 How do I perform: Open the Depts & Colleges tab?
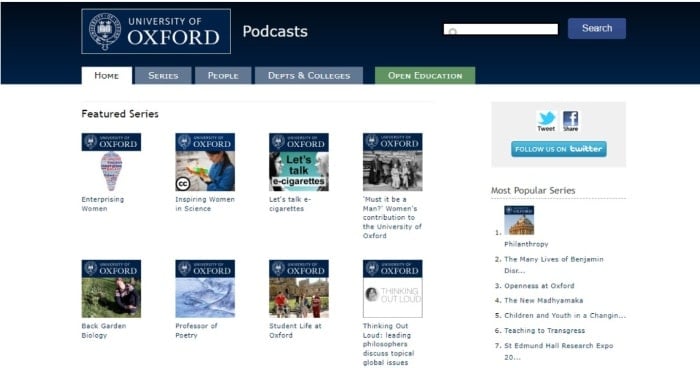click(x=309, y=75)
